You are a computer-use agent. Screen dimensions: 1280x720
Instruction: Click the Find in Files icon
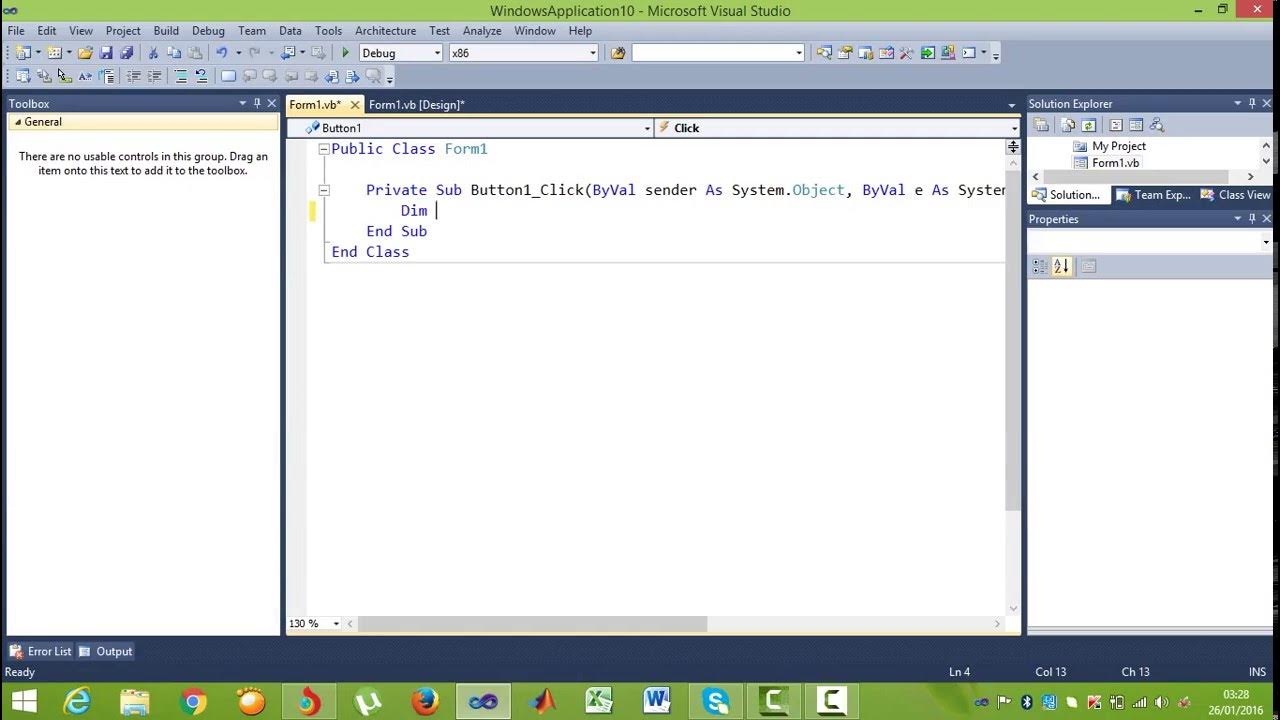(x=618, y=53)
